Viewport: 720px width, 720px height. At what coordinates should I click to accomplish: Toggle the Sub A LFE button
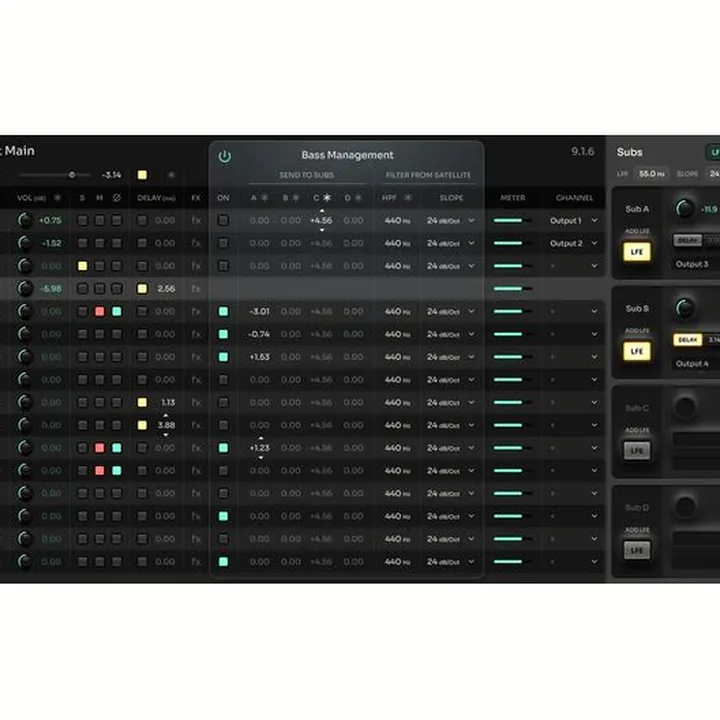coord(636,252)
